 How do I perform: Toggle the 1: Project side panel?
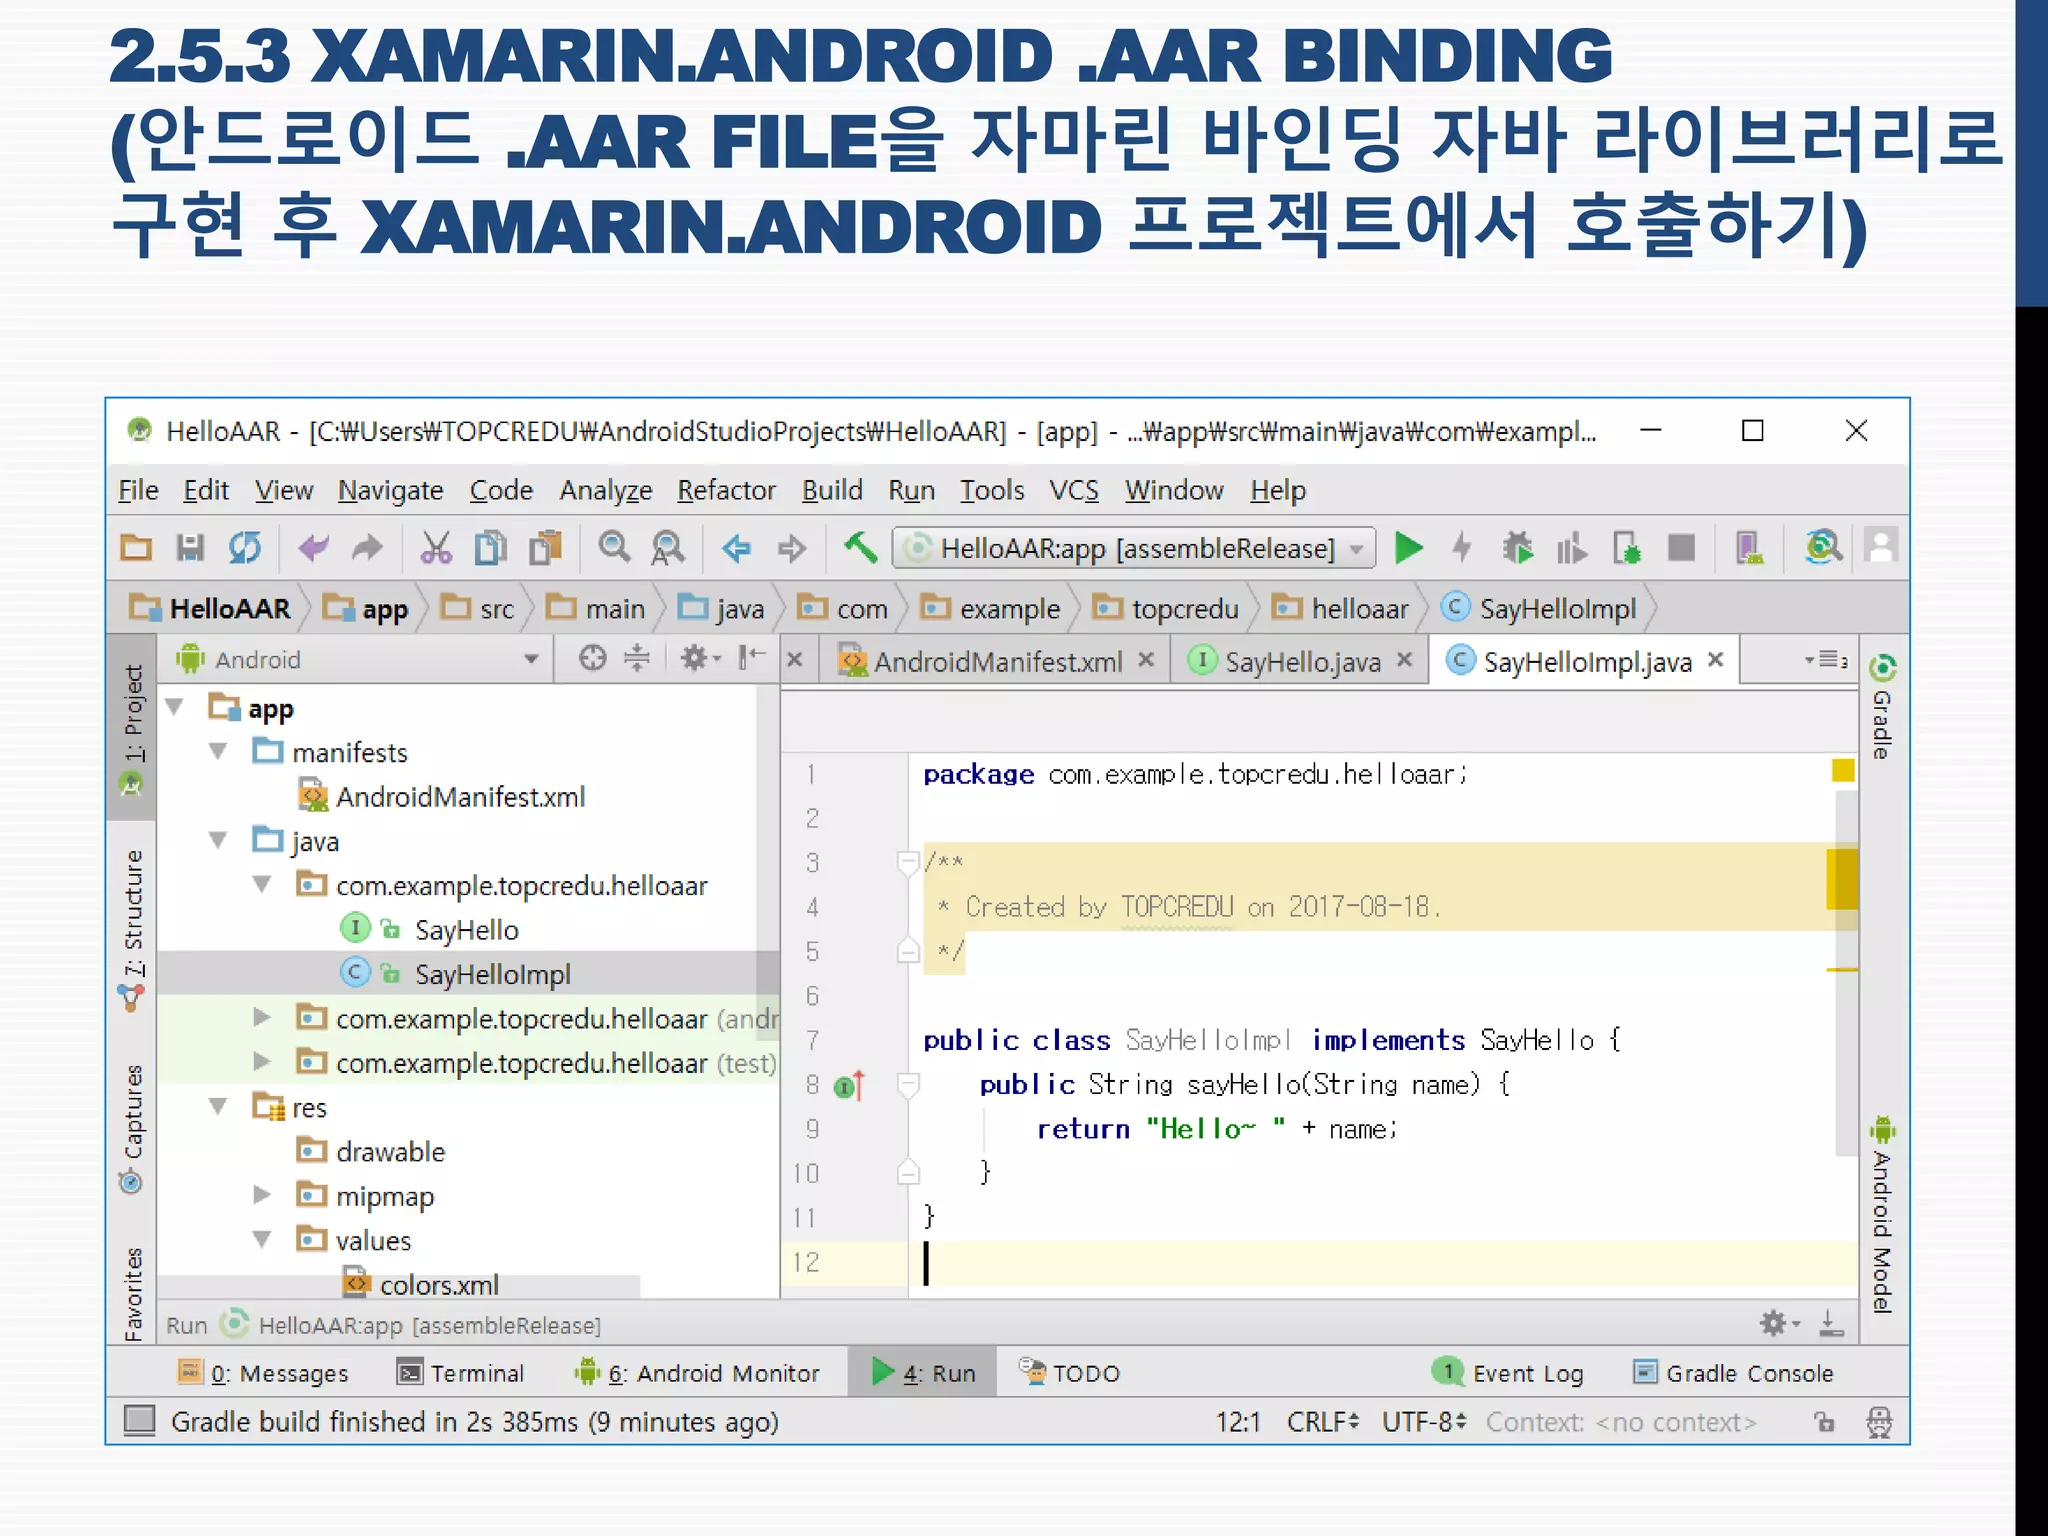click(x=132, y=727)
